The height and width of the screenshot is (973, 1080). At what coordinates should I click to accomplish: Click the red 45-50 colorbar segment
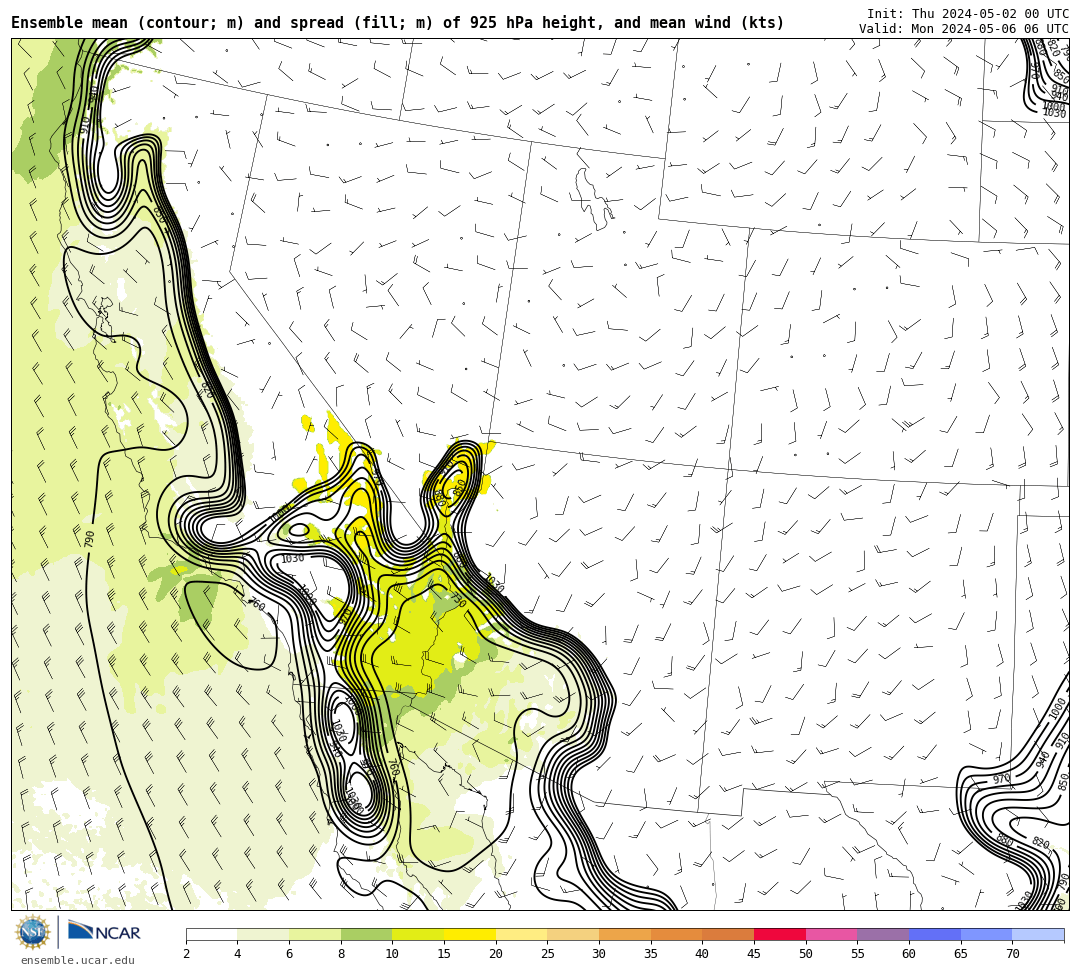click(x=780, y=934)
